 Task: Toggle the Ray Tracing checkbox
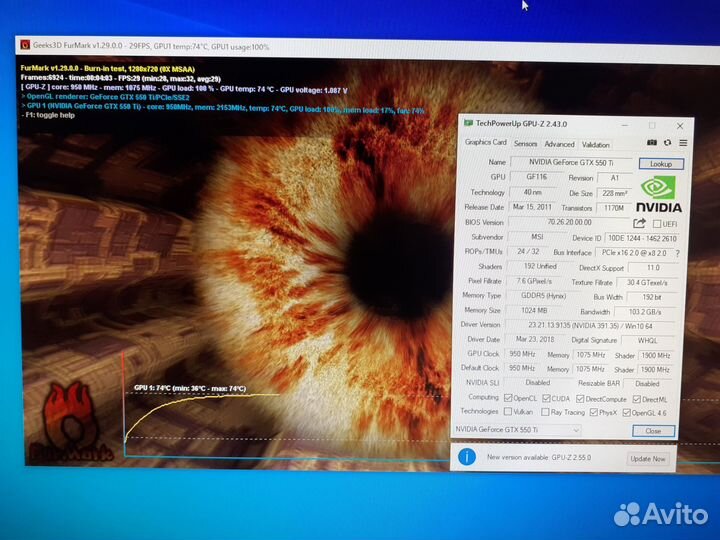point(545,412)
